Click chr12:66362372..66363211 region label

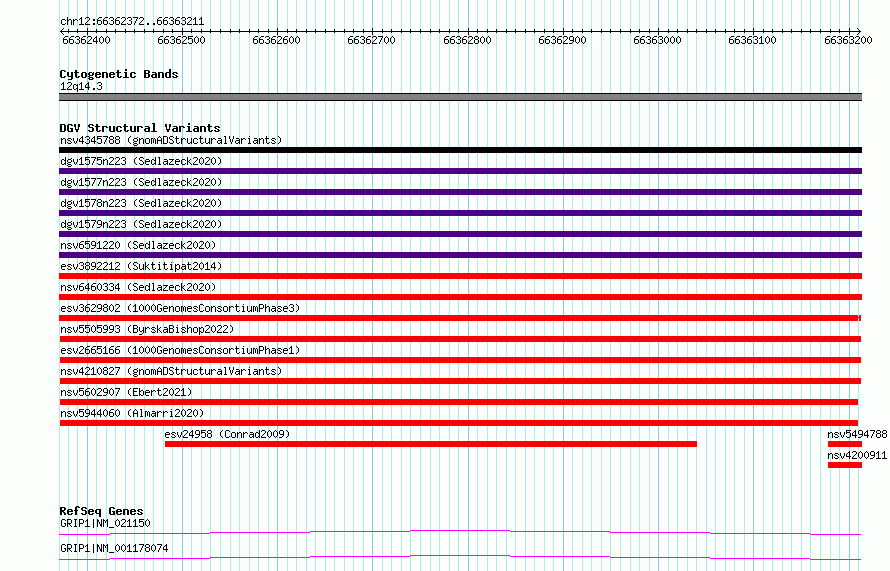tap(132, 21)
